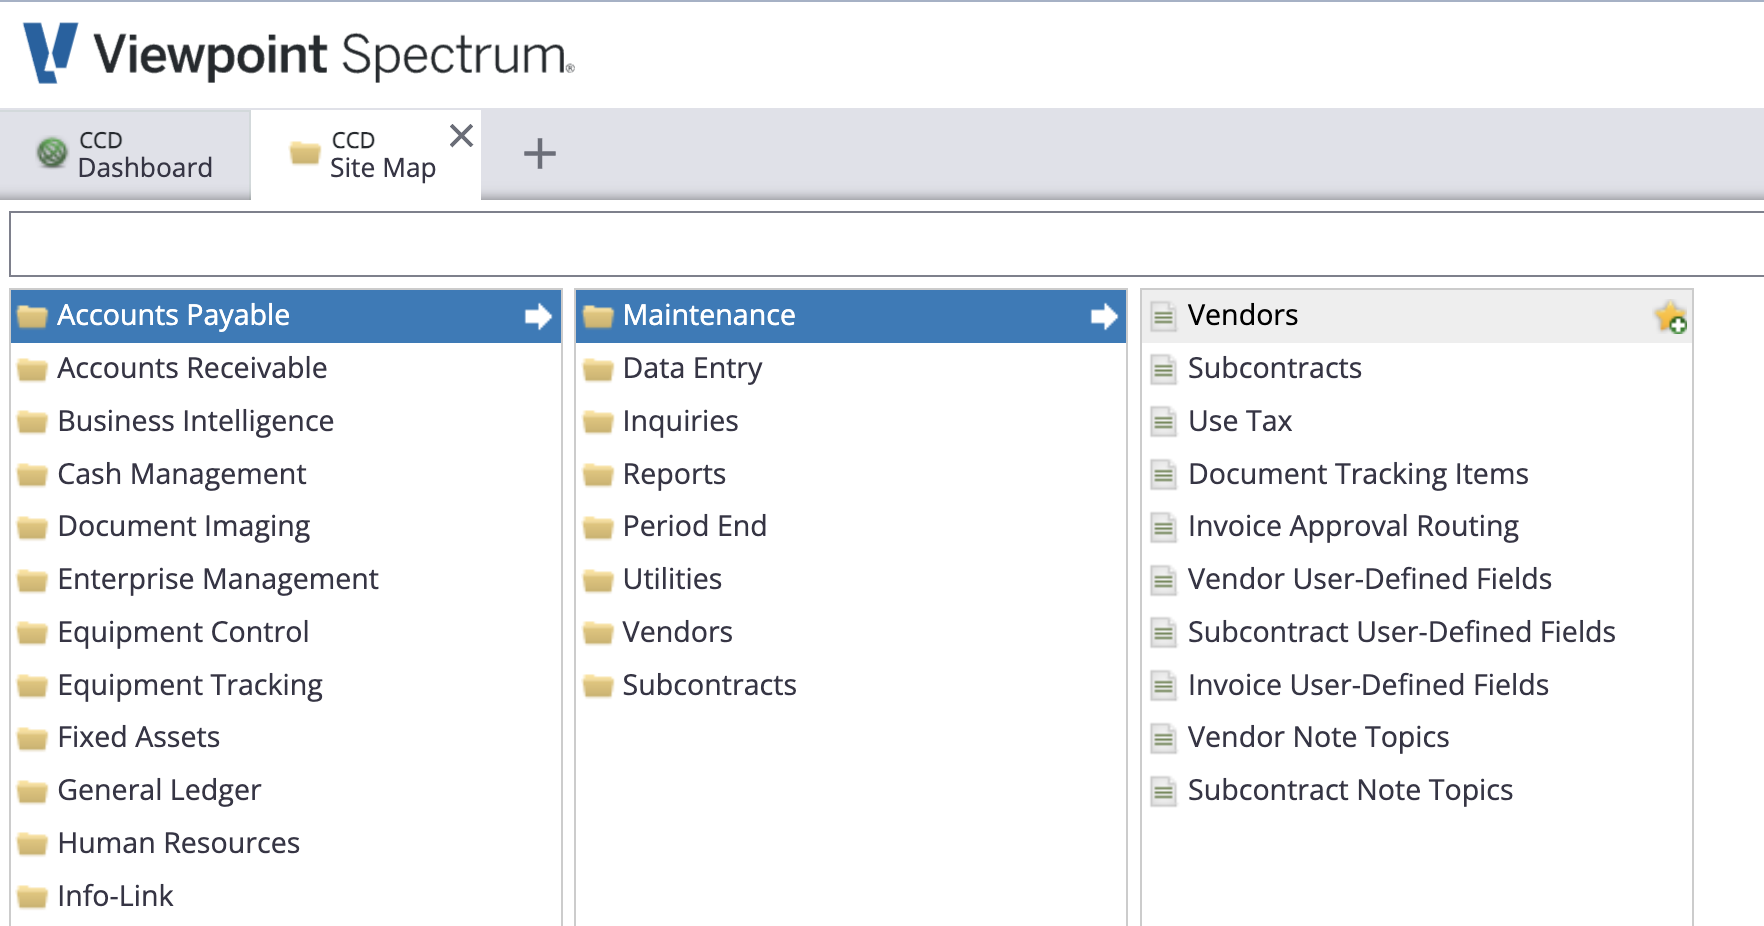Select the Maintenance folder

click(851, 316)
